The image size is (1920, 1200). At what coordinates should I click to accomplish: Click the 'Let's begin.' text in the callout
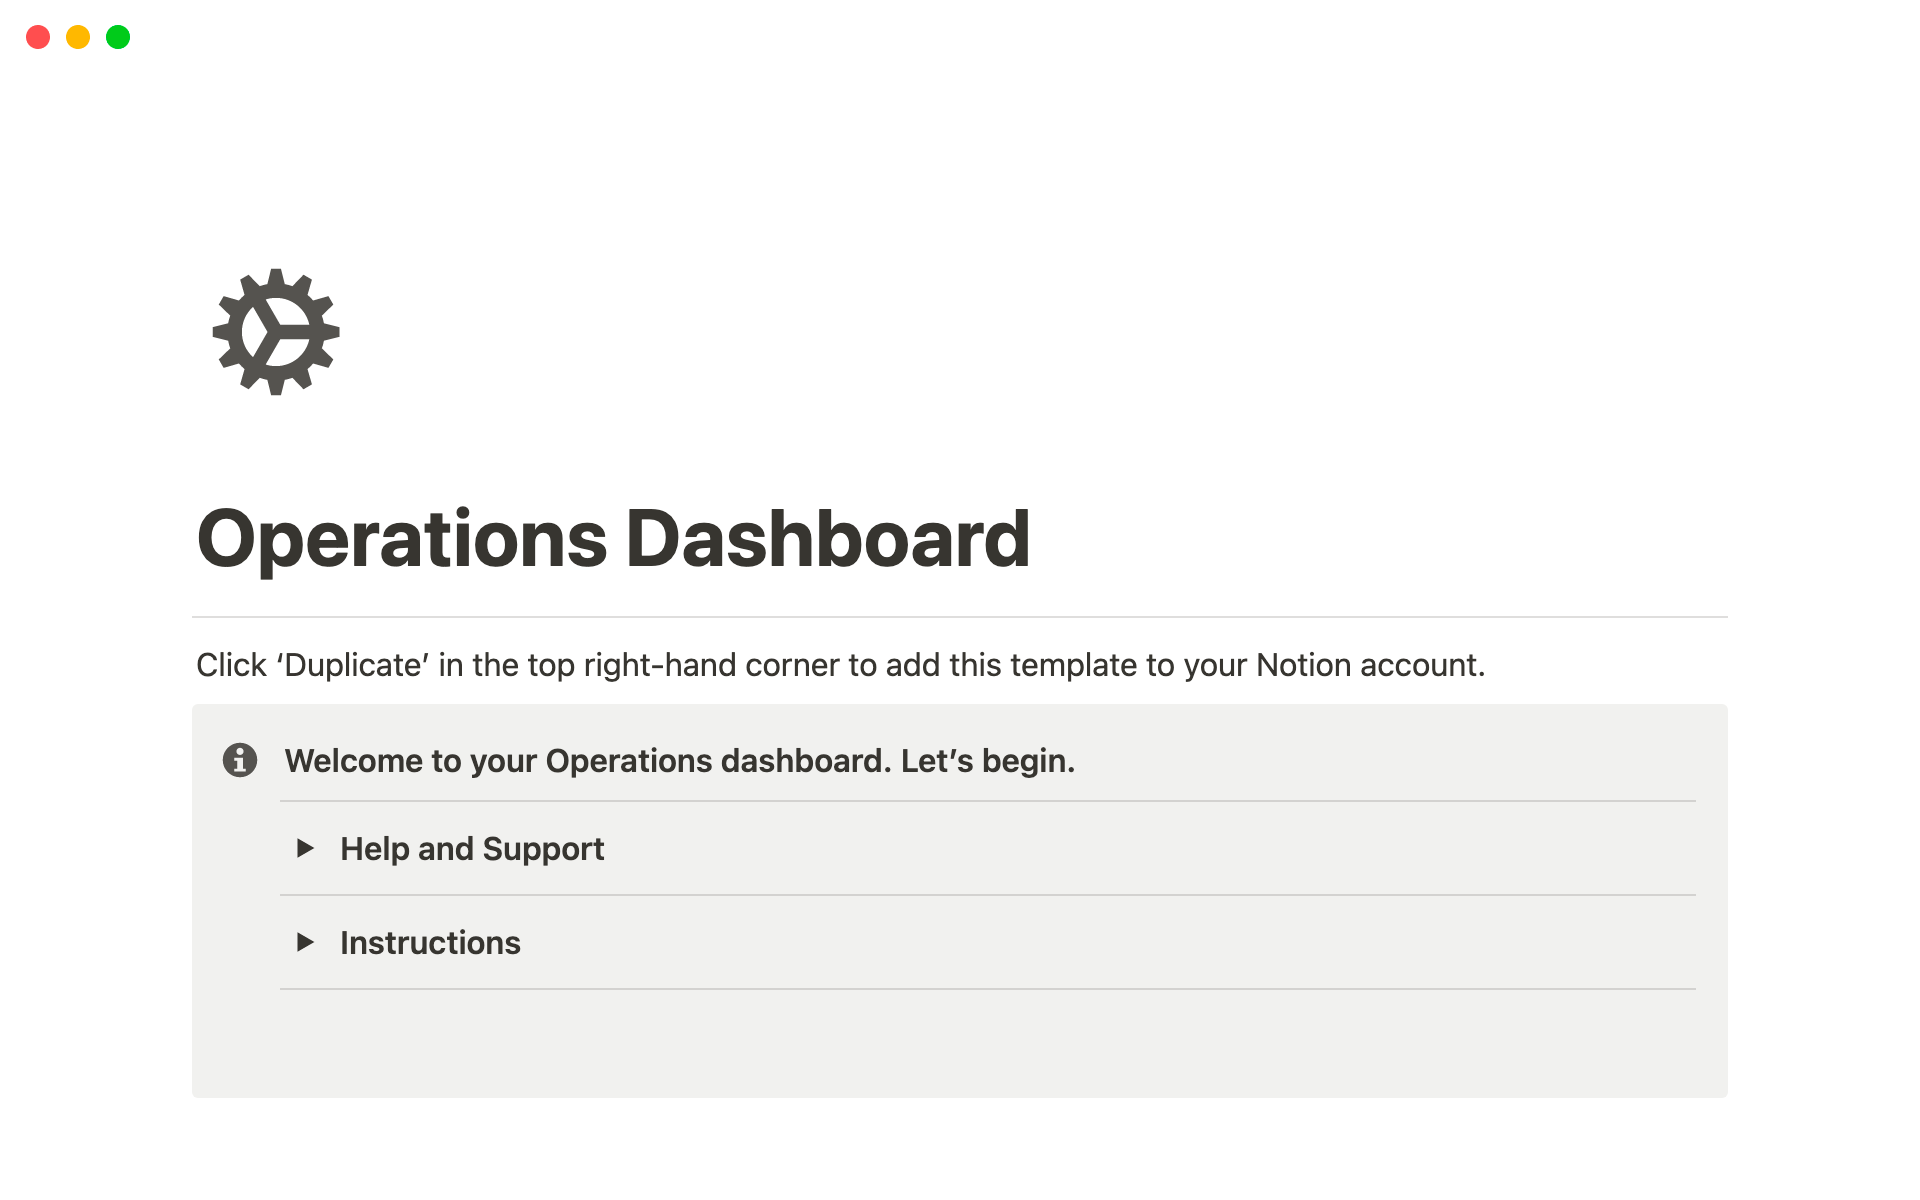click(988, 761)
